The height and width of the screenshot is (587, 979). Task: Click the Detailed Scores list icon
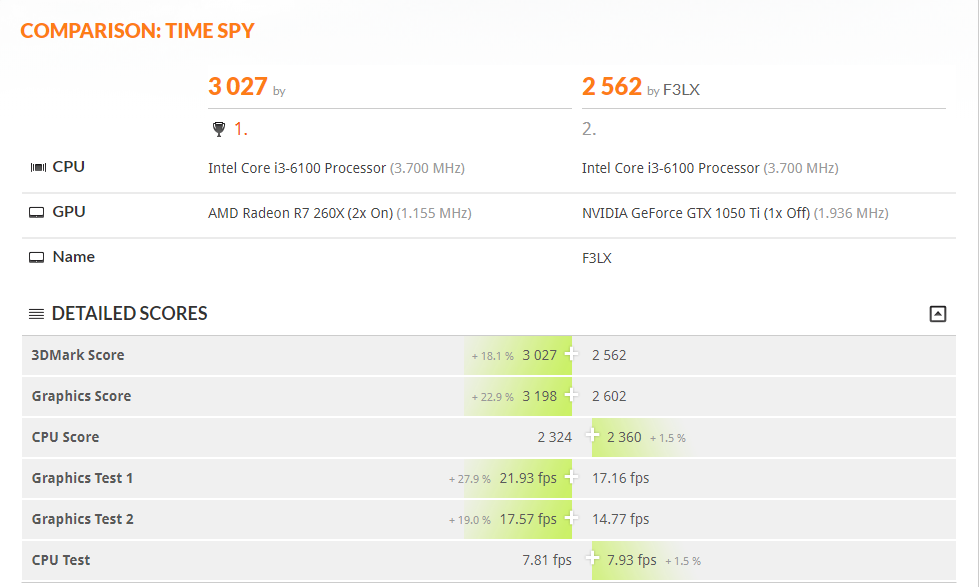pos(36,313)
